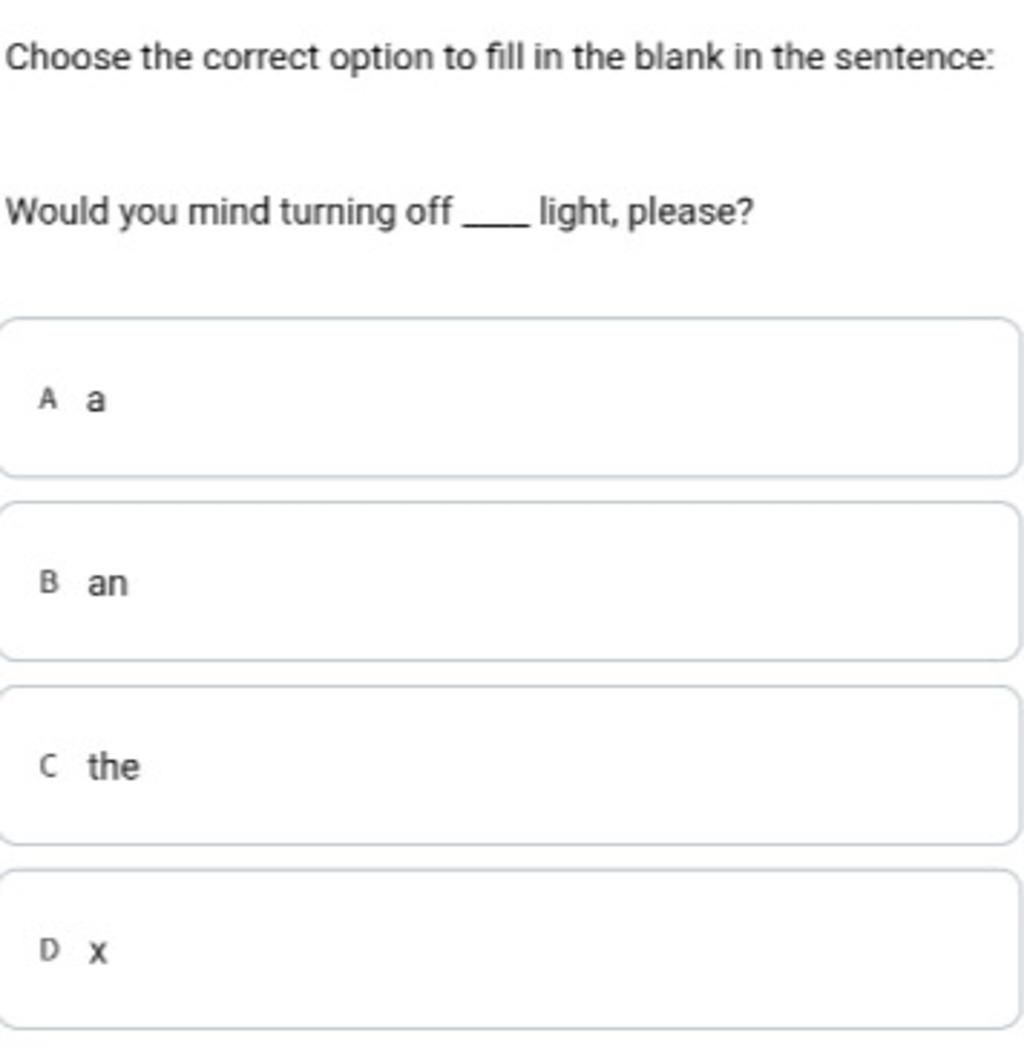Select answer option B "an"
This screenshot has height=1059, width=1024.
(510, 582)
